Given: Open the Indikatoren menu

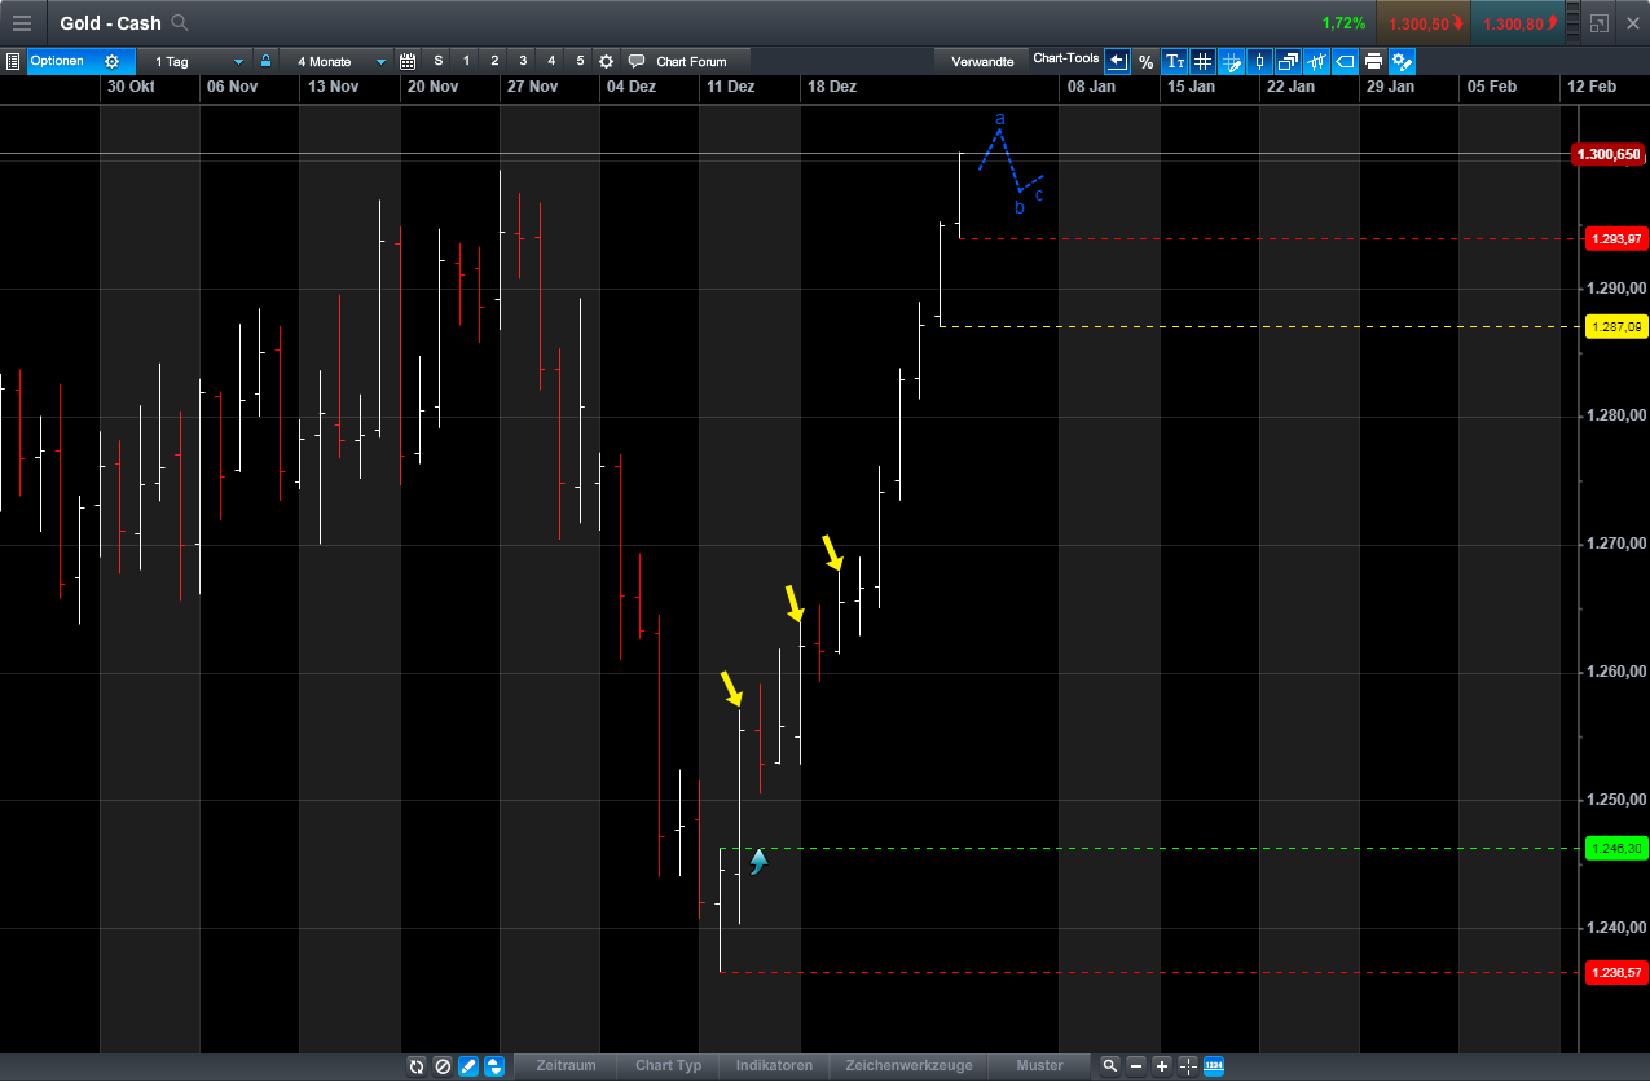Looking at the screenshot, I should pyautogui.click(x=774, y=1066).
